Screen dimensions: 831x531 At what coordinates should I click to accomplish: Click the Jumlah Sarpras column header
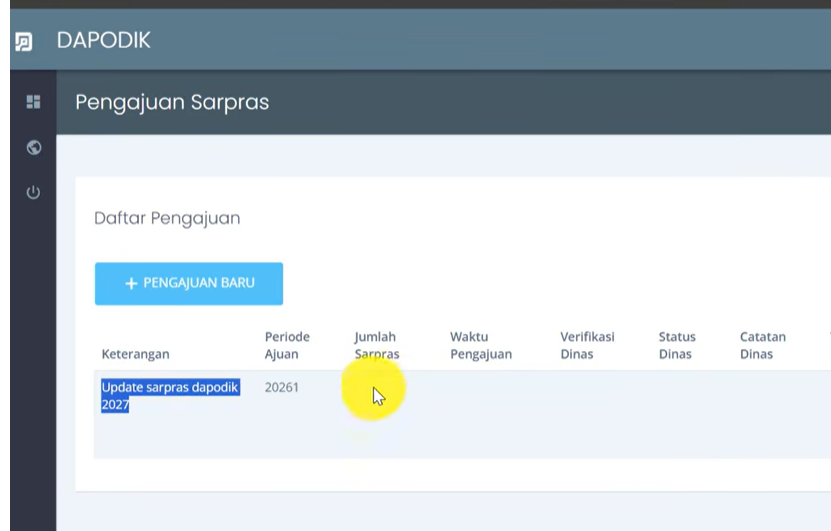(x=377, y=346)
